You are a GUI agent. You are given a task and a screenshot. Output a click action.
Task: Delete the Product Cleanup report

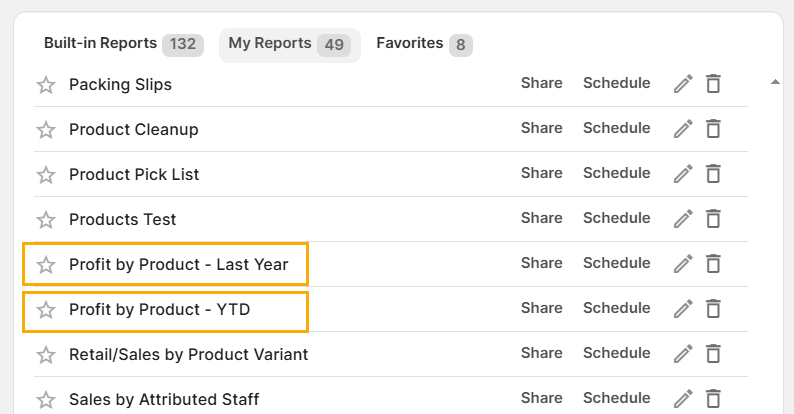pyautogui.click(x=713, y=129)
